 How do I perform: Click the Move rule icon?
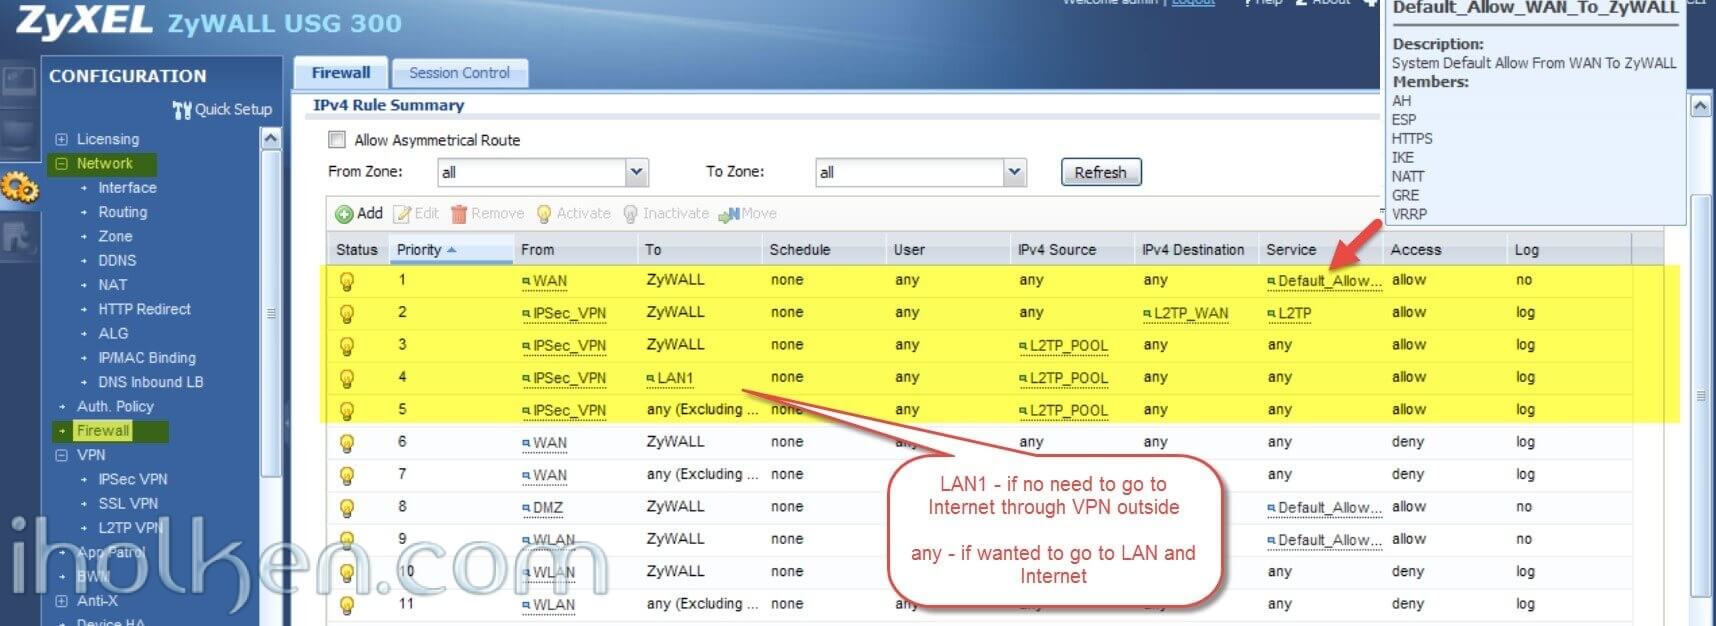(729, 214)
